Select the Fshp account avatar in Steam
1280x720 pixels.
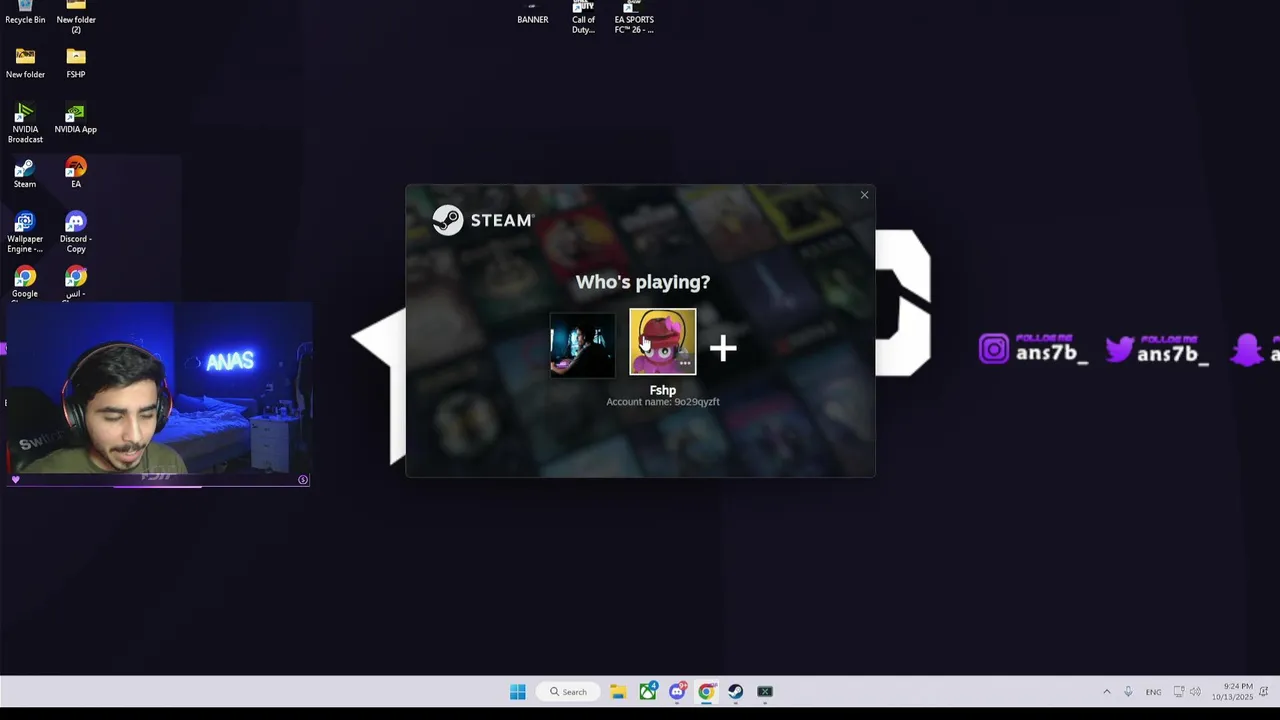pyautogui.click(x=663, y=342)
